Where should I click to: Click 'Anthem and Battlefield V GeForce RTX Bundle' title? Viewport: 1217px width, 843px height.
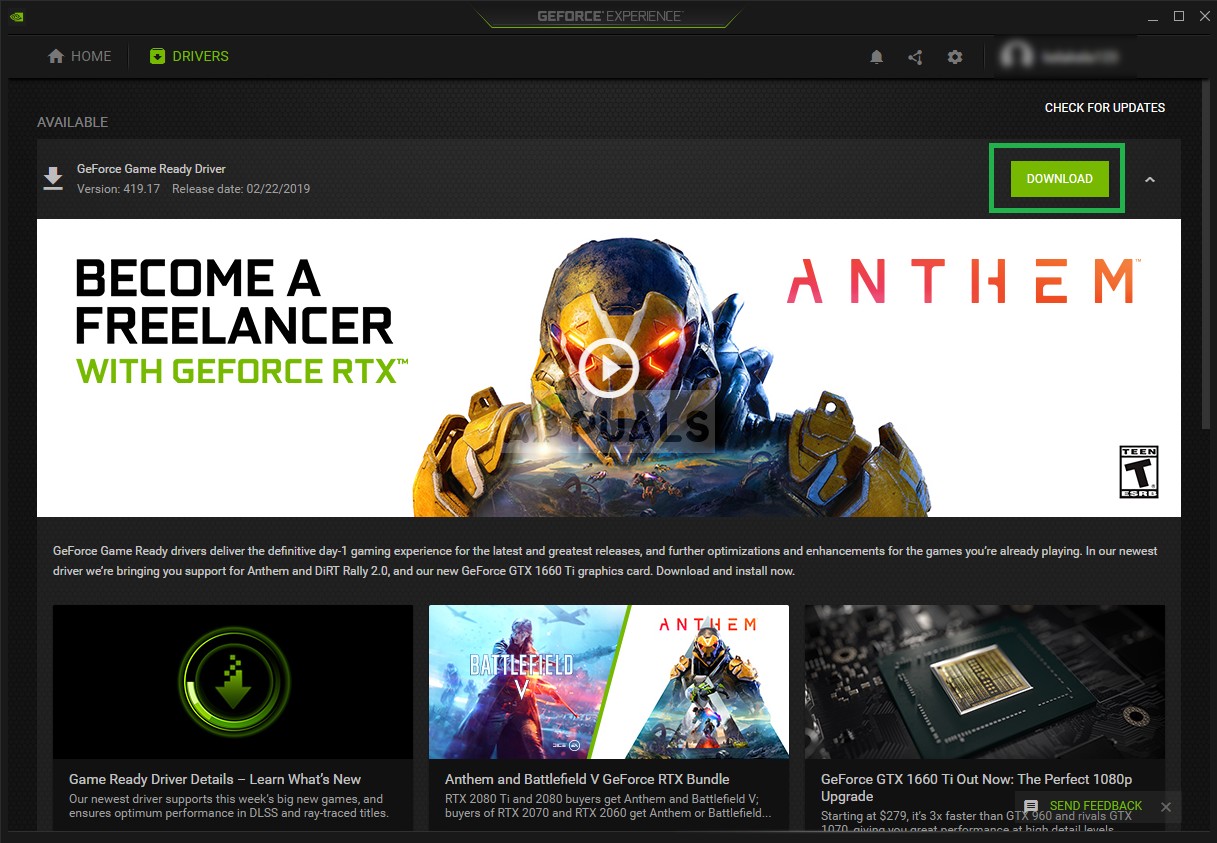coord(587,779)
